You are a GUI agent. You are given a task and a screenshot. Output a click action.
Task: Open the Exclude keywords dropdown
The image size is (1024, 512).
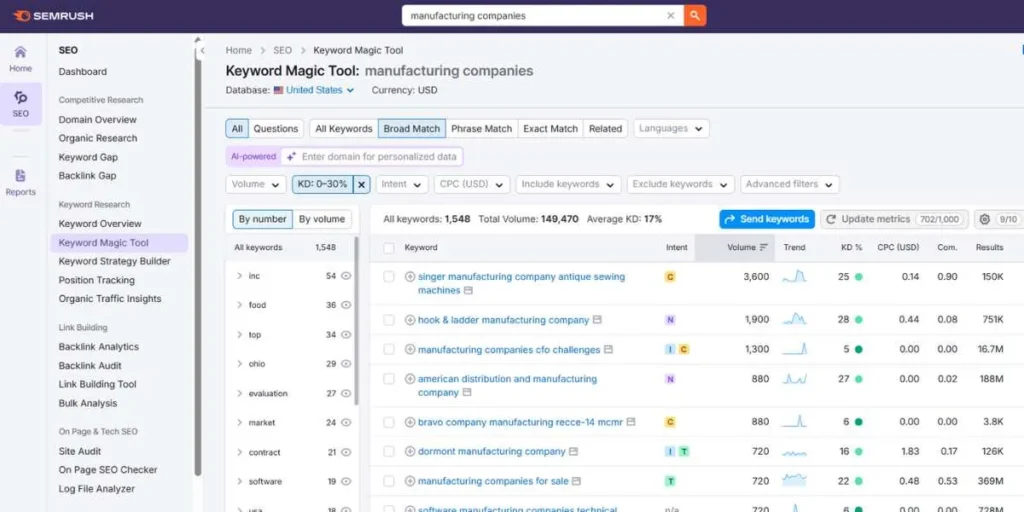click(x=680, y=185)
